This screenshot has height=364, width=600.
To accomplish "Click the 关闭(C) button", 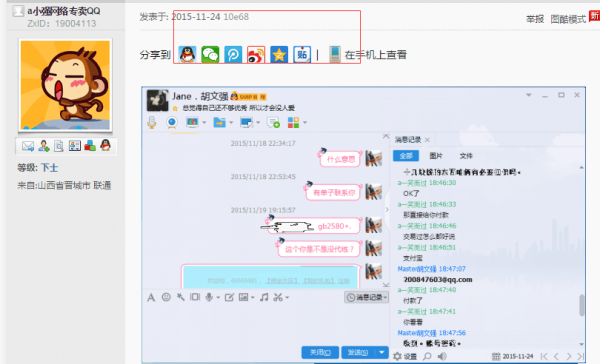I will click(320, 352).
